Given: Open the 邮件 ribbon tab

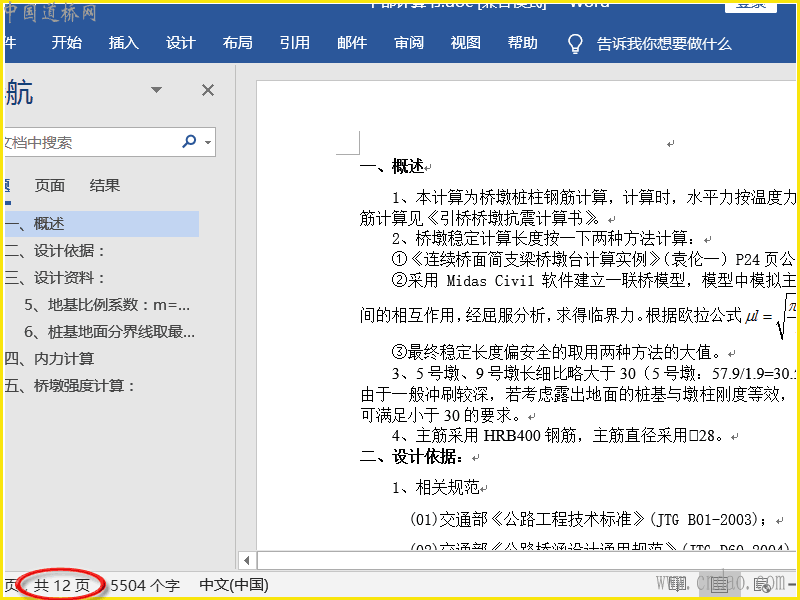Looking at the screenshot, I should click(352, 43).
